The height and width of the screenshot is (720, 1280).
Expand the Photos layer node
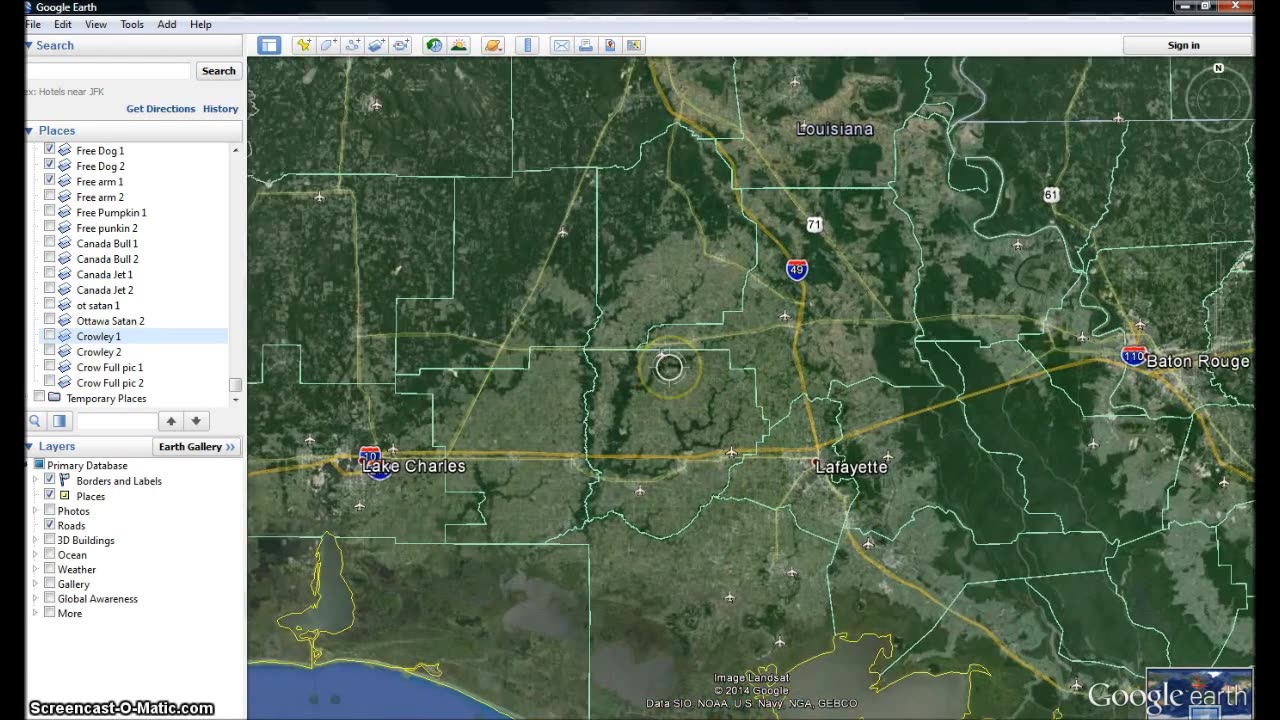37,510
